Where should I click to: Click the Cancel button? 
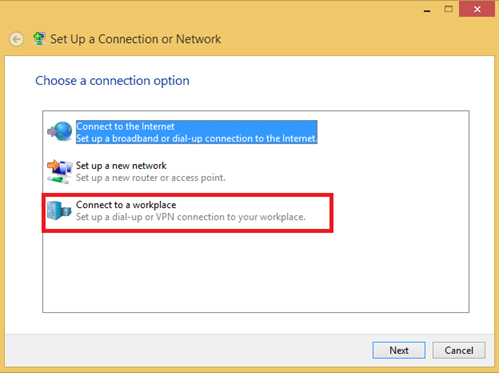[x=459, y=350]
